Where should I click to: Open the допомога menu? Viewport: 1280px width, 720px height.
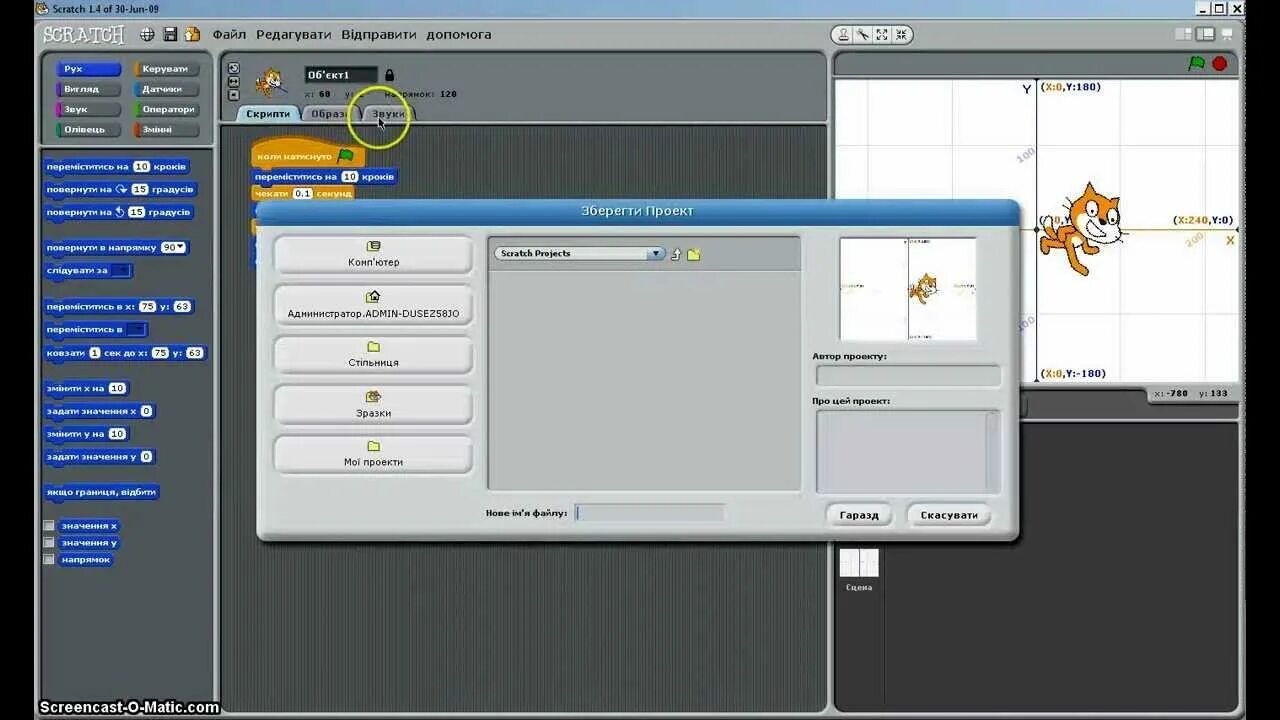[459, 34]
